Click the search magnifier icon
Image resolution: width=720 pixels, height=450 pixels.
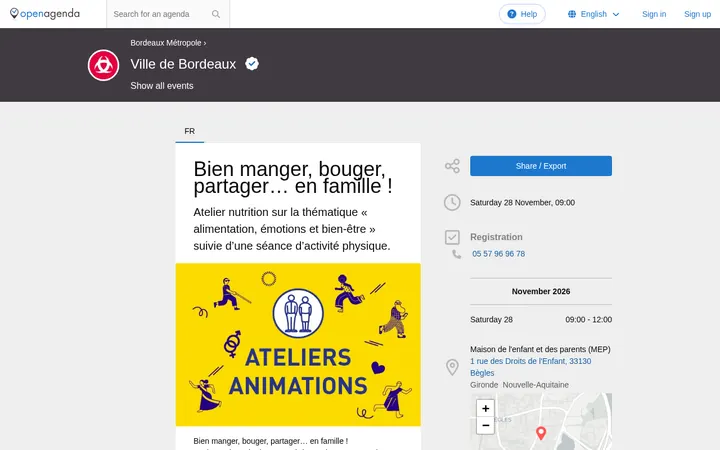tap(216, 14)
